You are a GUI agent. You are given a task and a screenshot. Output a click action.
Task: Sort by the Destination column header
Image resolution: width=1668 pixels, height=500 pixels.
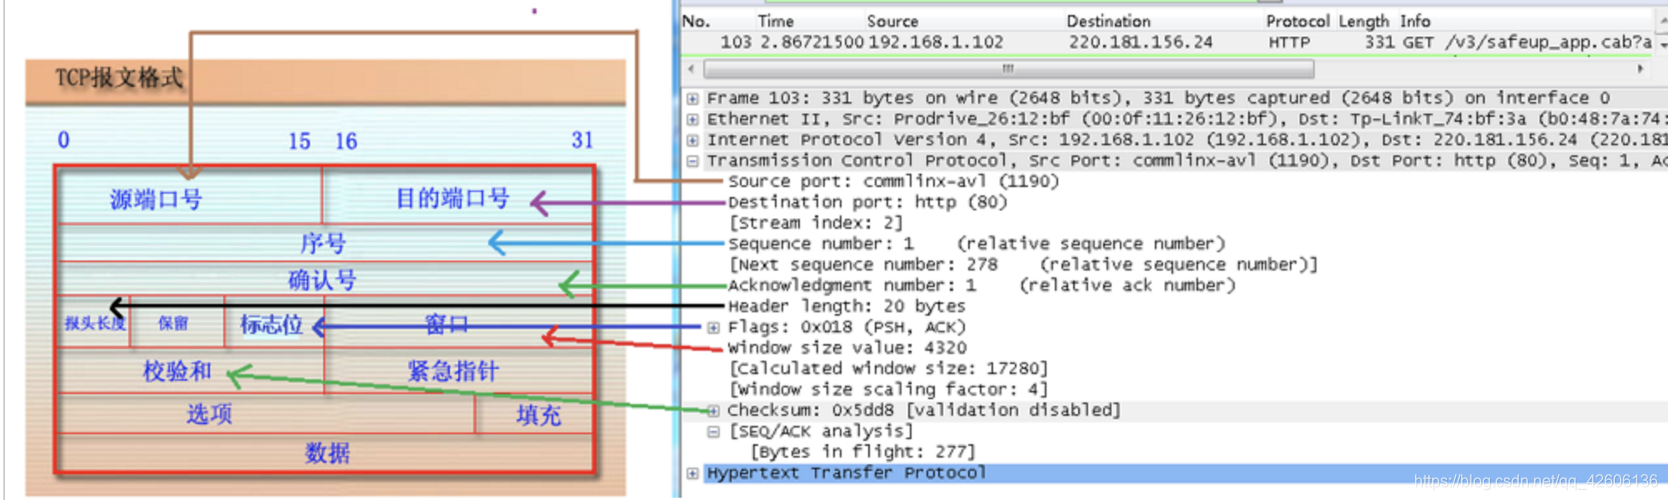pyautogui.click(x=1108, y=21)
